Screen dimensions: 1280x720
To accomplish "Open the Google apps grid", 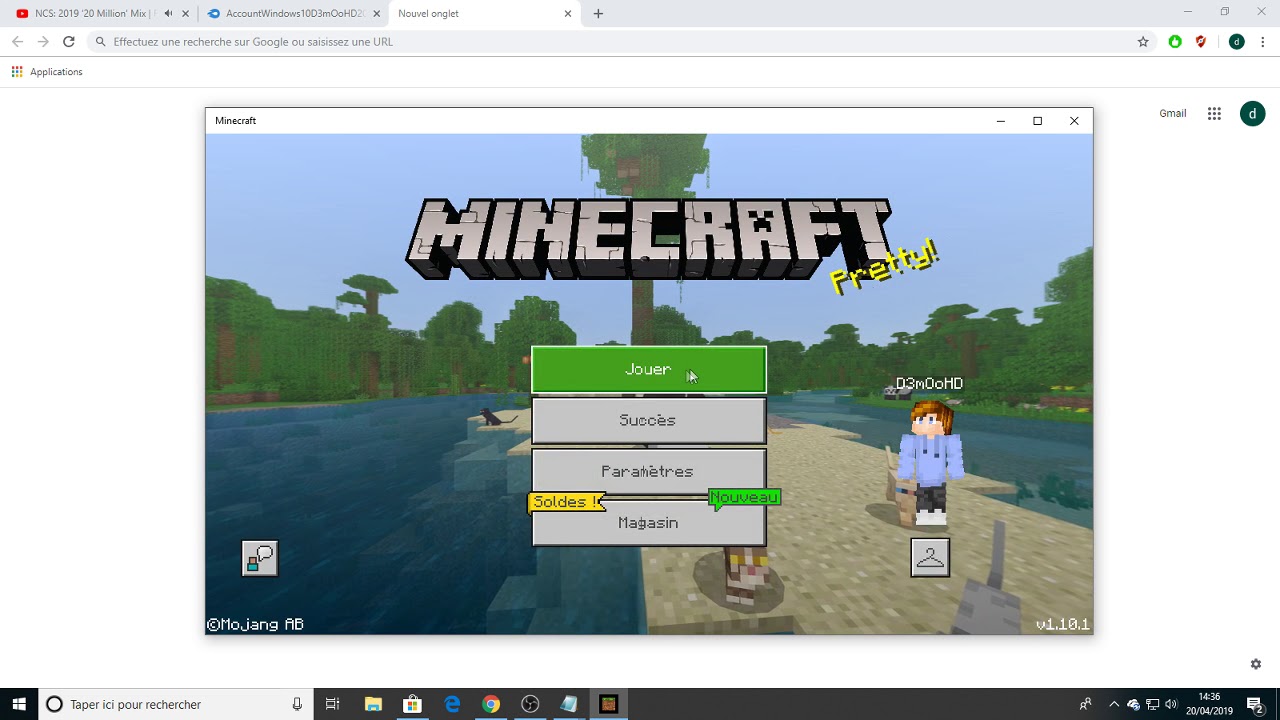I will [1214, 114].
